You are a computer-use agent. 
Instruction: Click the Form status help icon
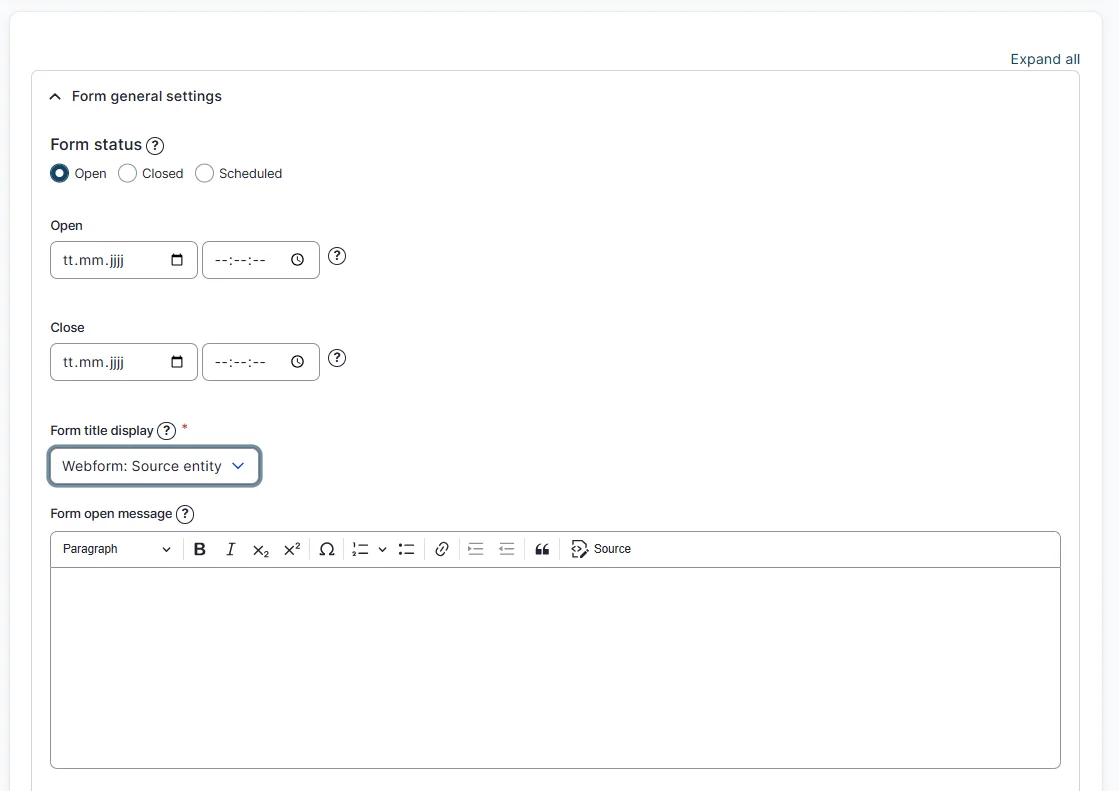(x=155, y=146)
